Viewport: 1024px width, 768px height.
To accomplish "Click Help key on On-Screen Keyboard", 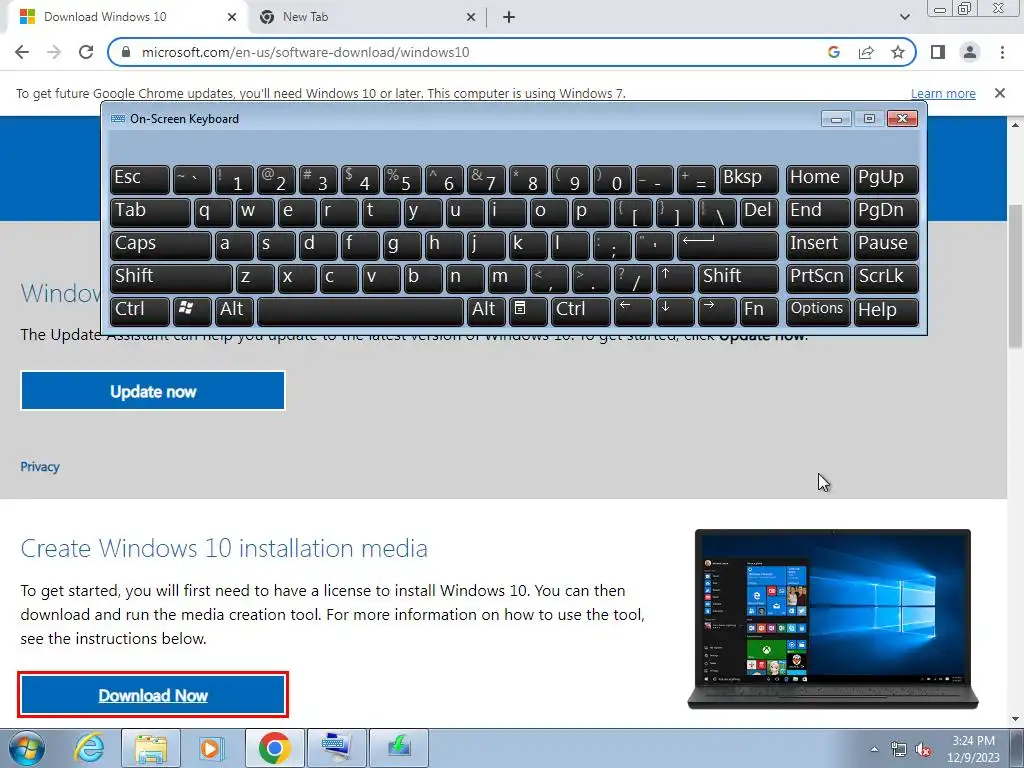I will pos(886,312).
